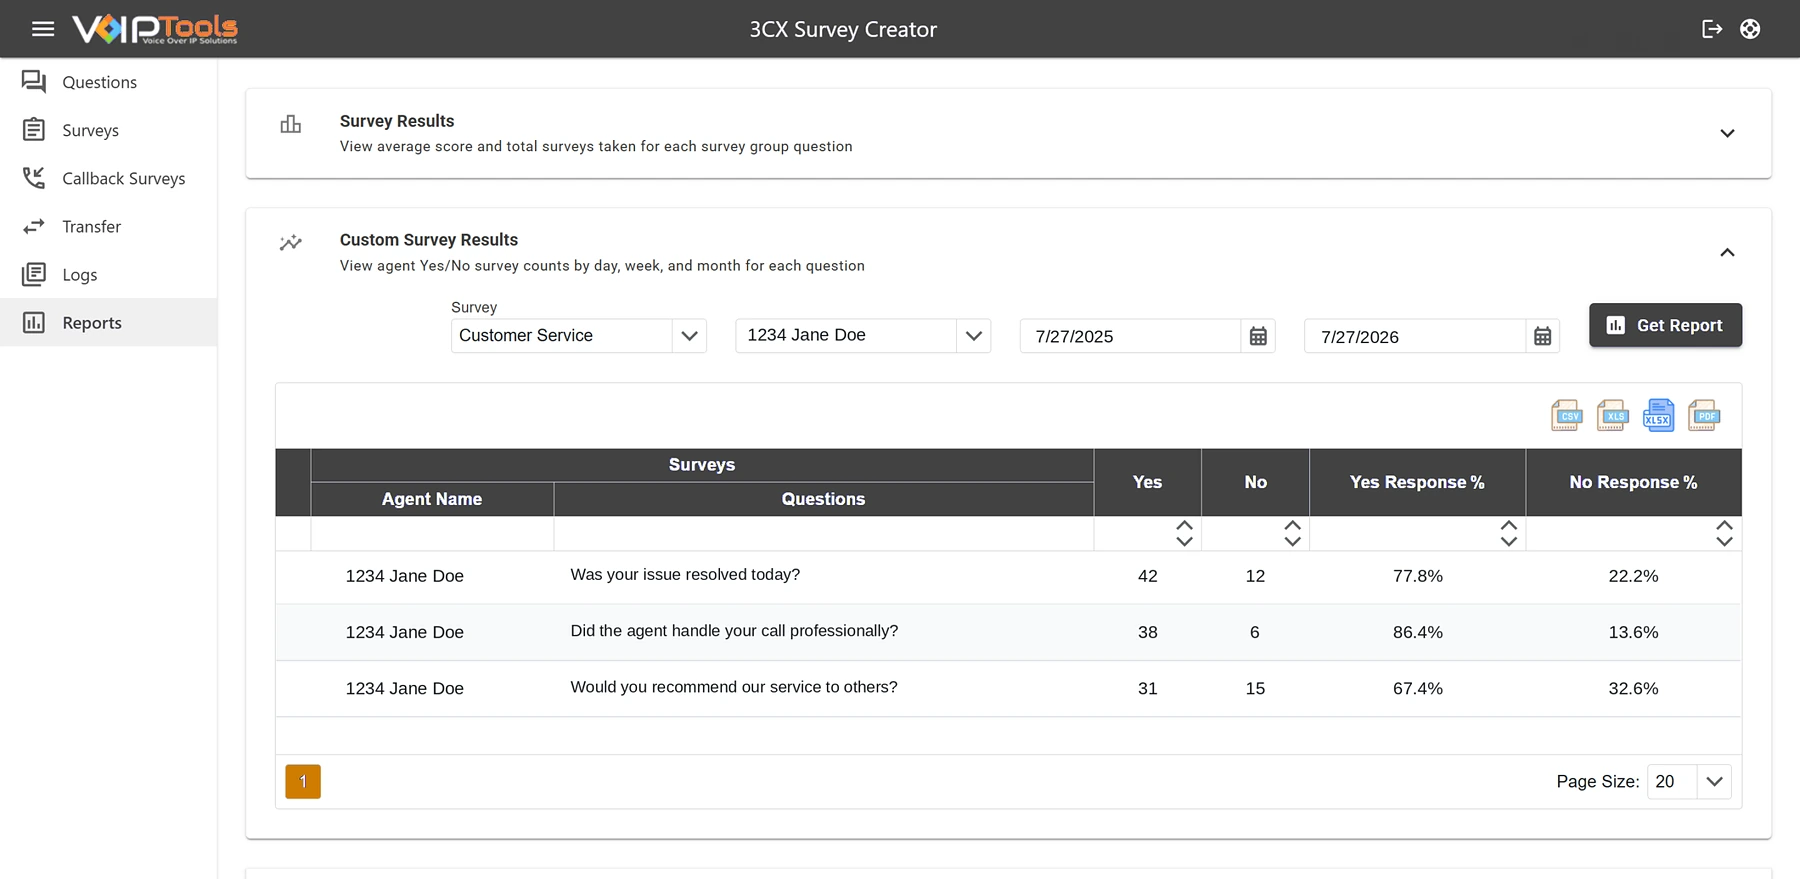Click the 86.4% Yes Response value
The image size is (1800, 879).
coord(1417,632)
